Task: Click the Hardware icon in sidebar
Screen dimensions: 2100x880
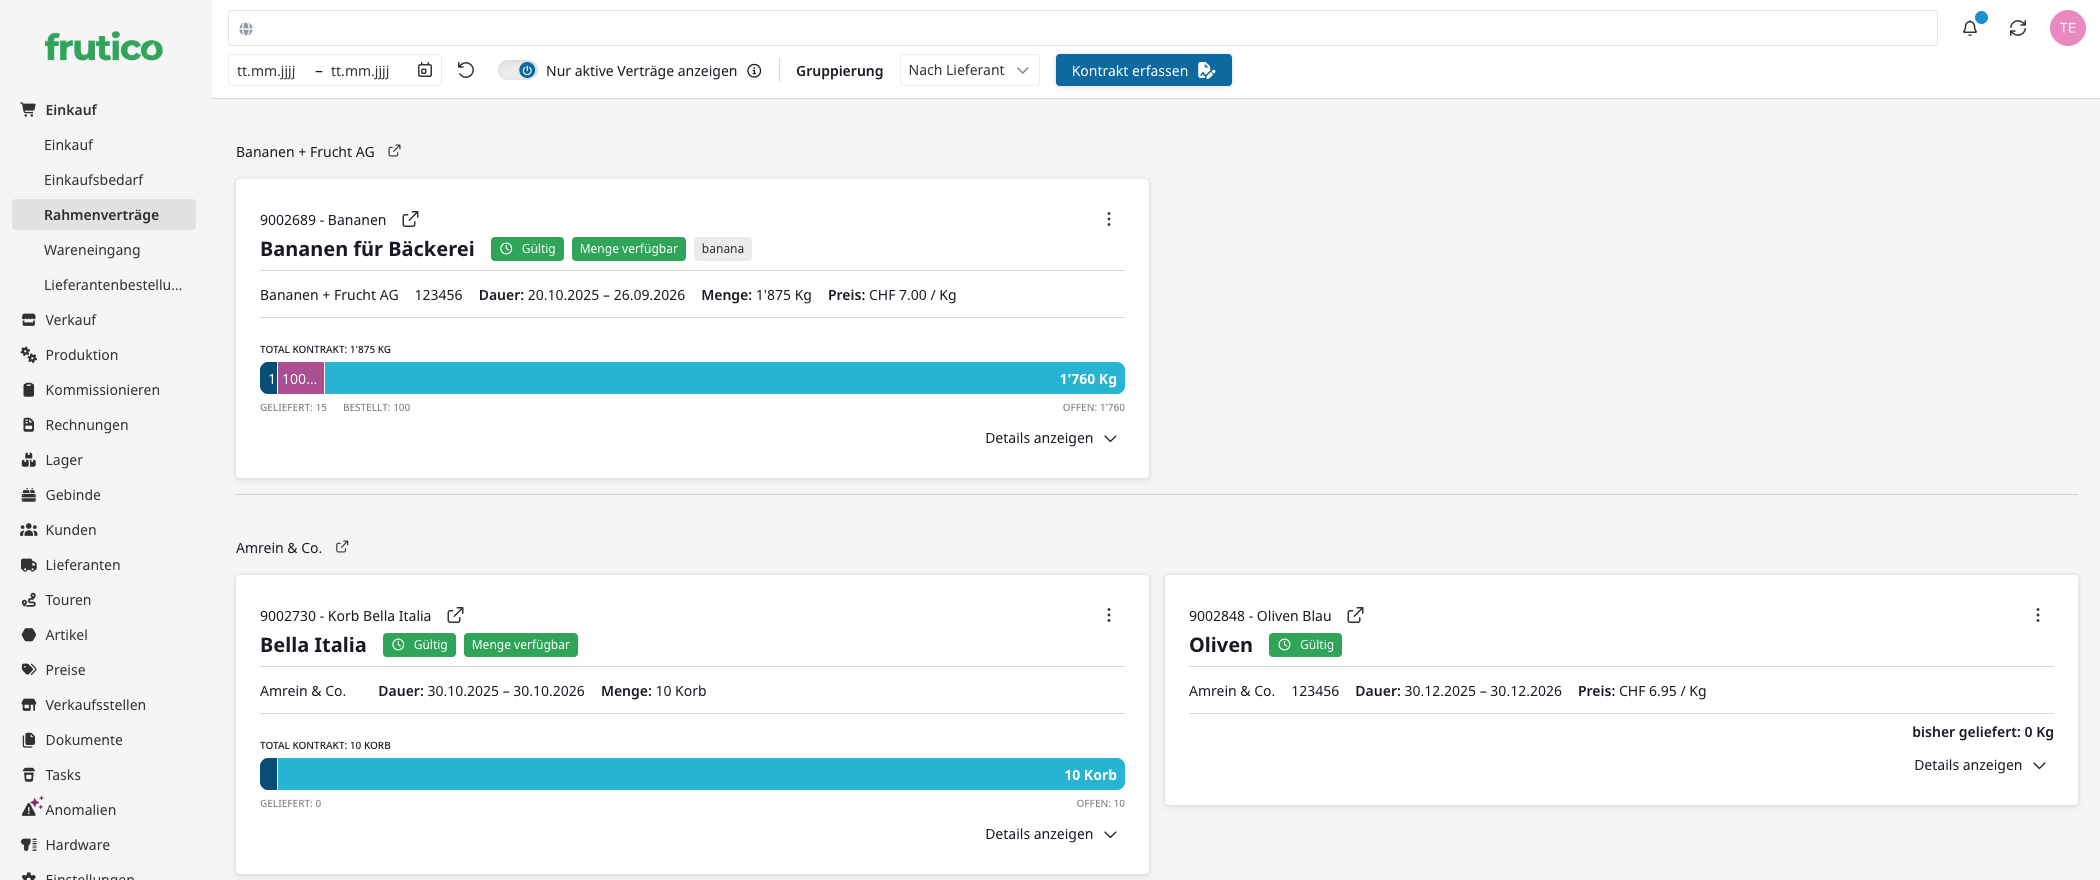Action: pyautogui.click(x=29, y=845)
